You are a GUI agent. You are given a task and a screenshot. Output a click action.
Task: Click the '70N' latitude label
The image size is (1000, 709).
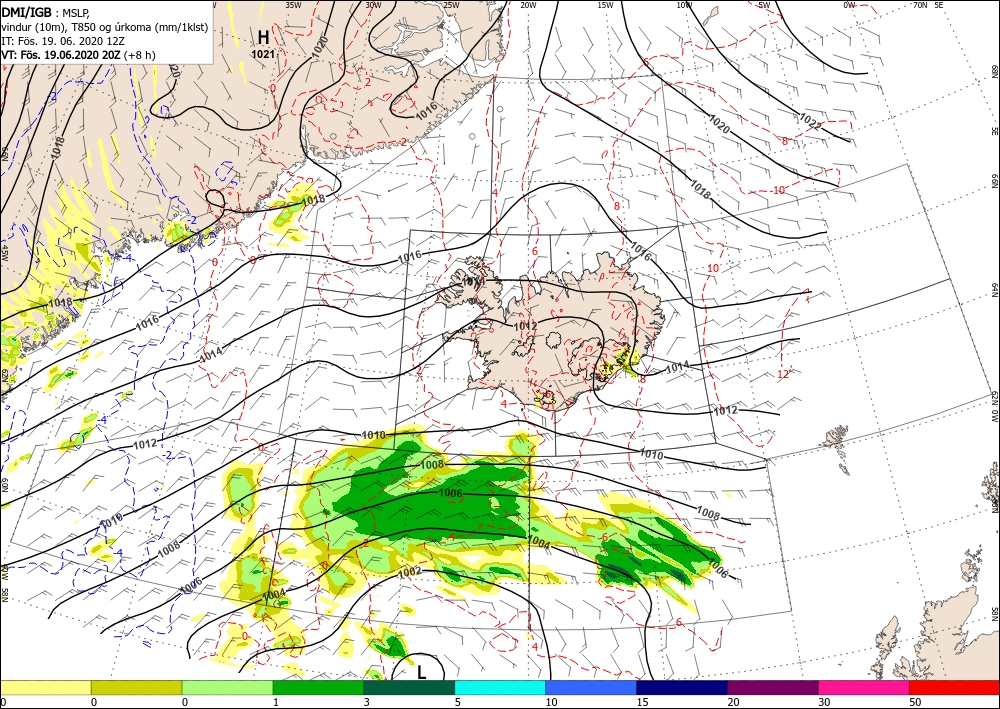pyautogui.click(x=920, y=5)
